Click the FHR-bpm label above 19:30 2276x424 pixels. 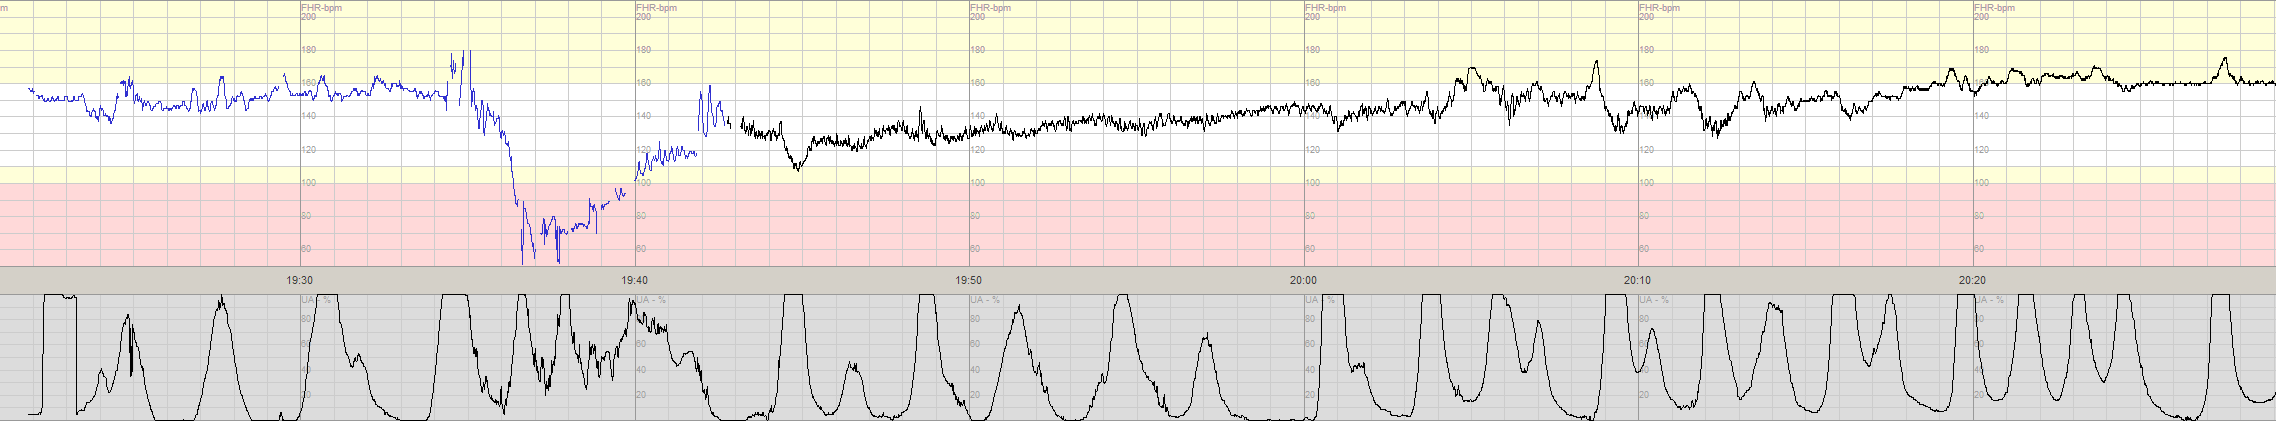coord(321,8)
